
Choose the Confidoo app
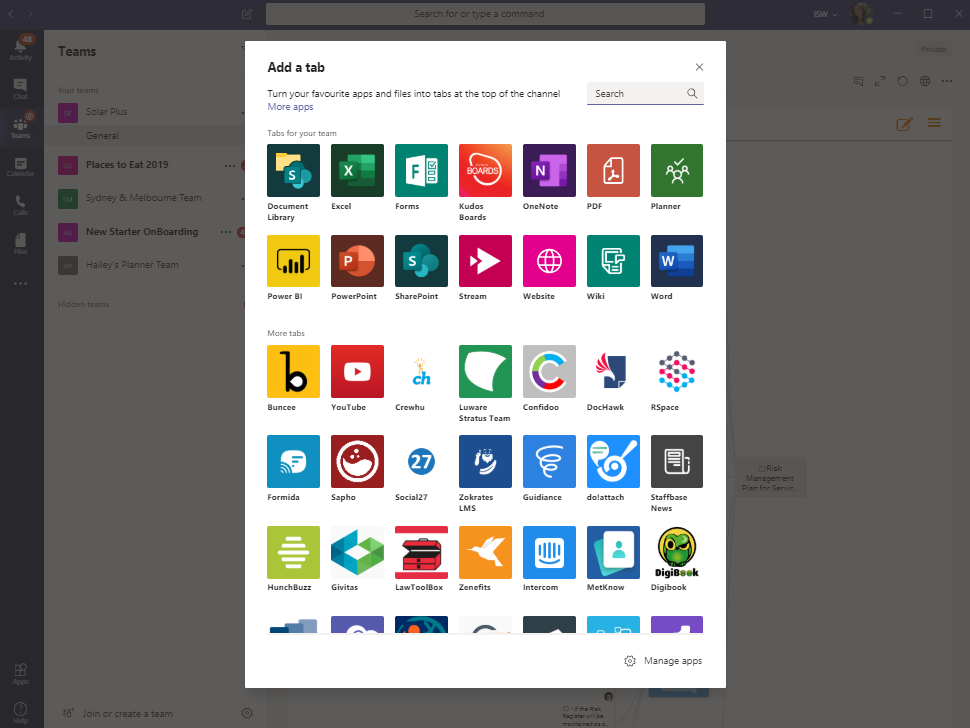pyautogui.click(x=549, y=371)
